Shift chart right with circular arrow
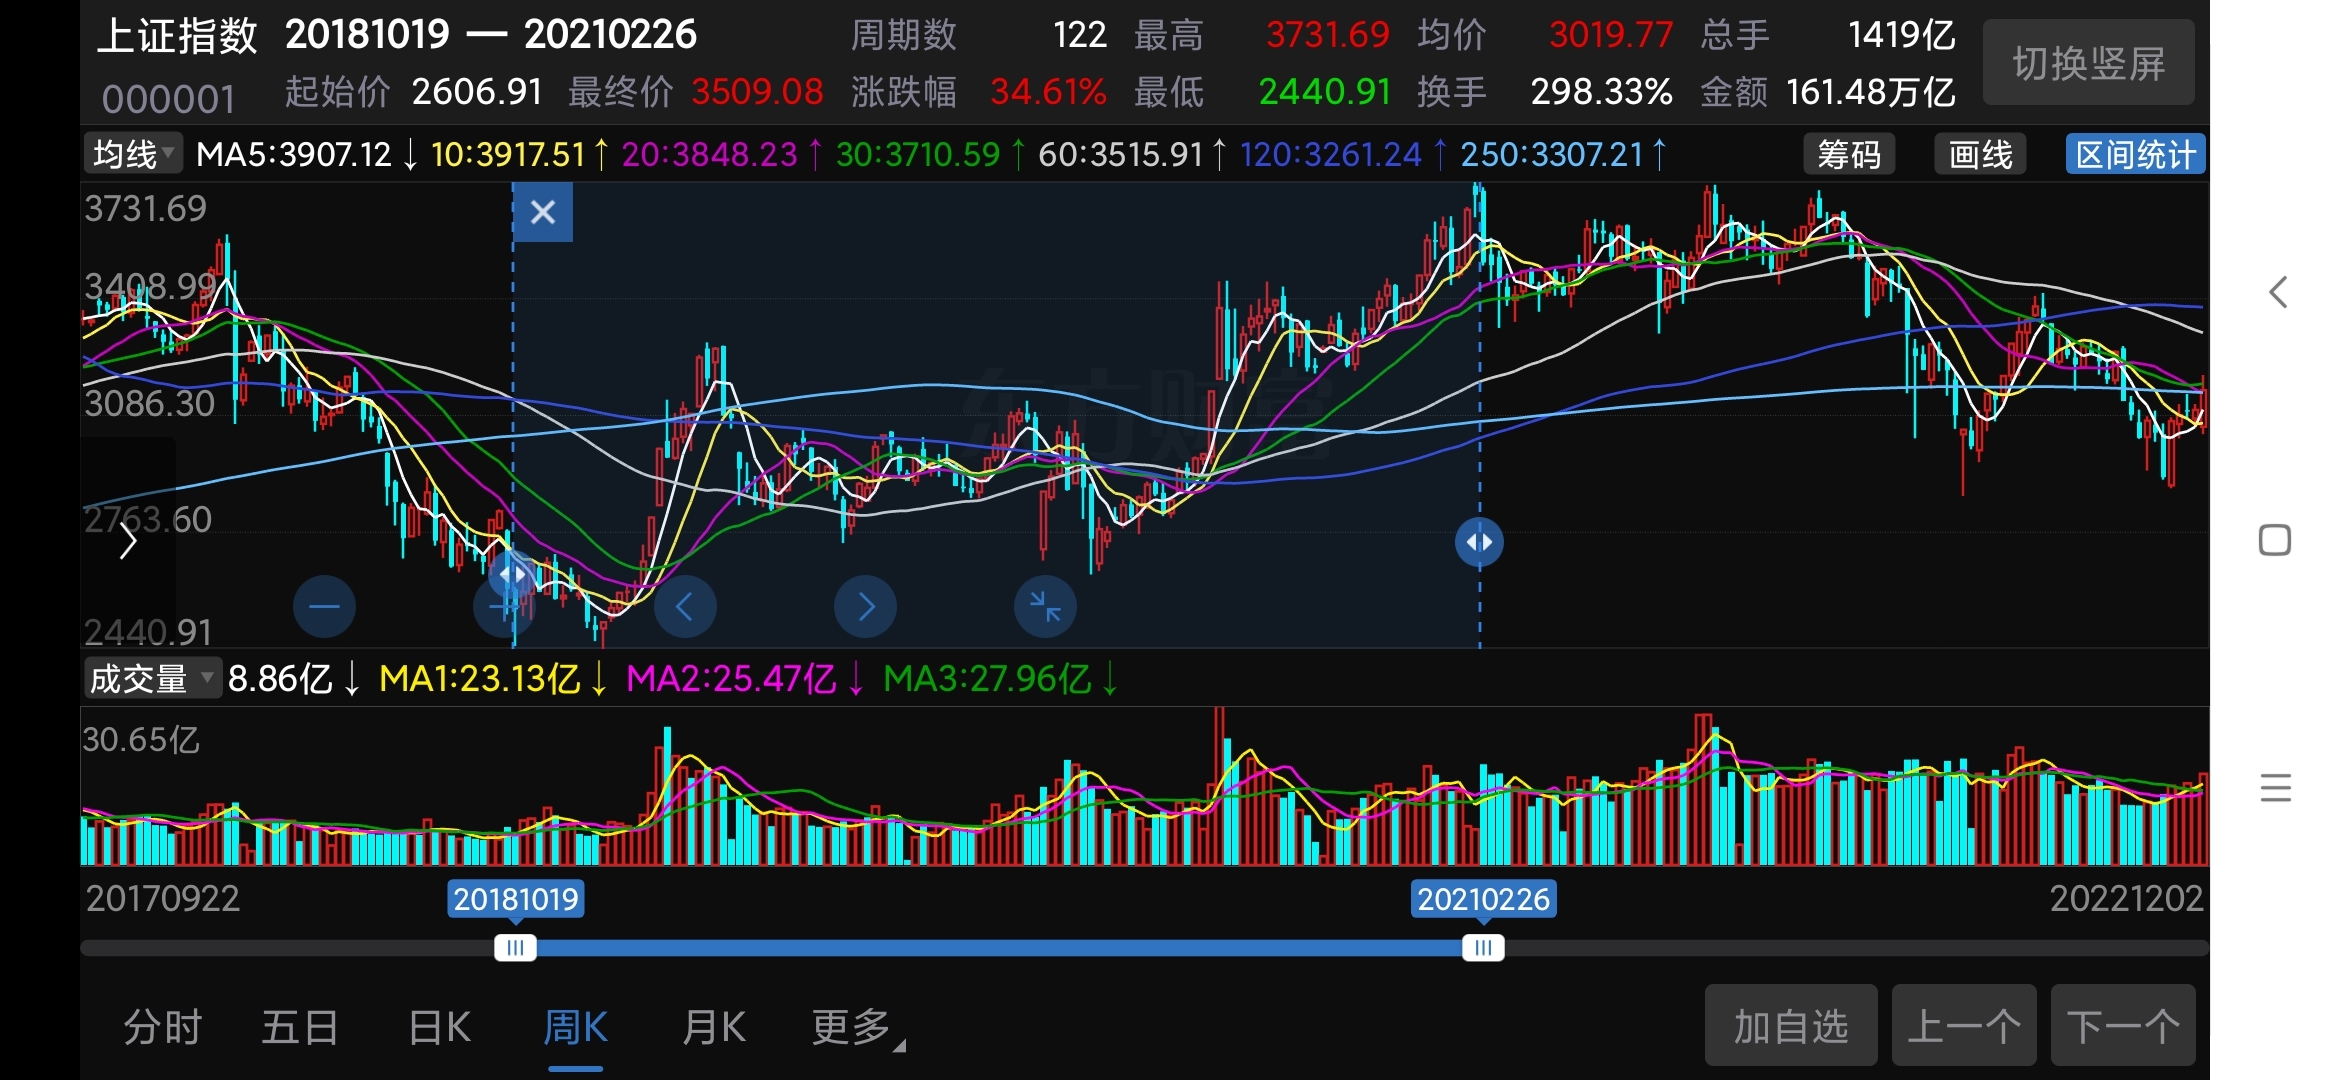 (865, 606)
